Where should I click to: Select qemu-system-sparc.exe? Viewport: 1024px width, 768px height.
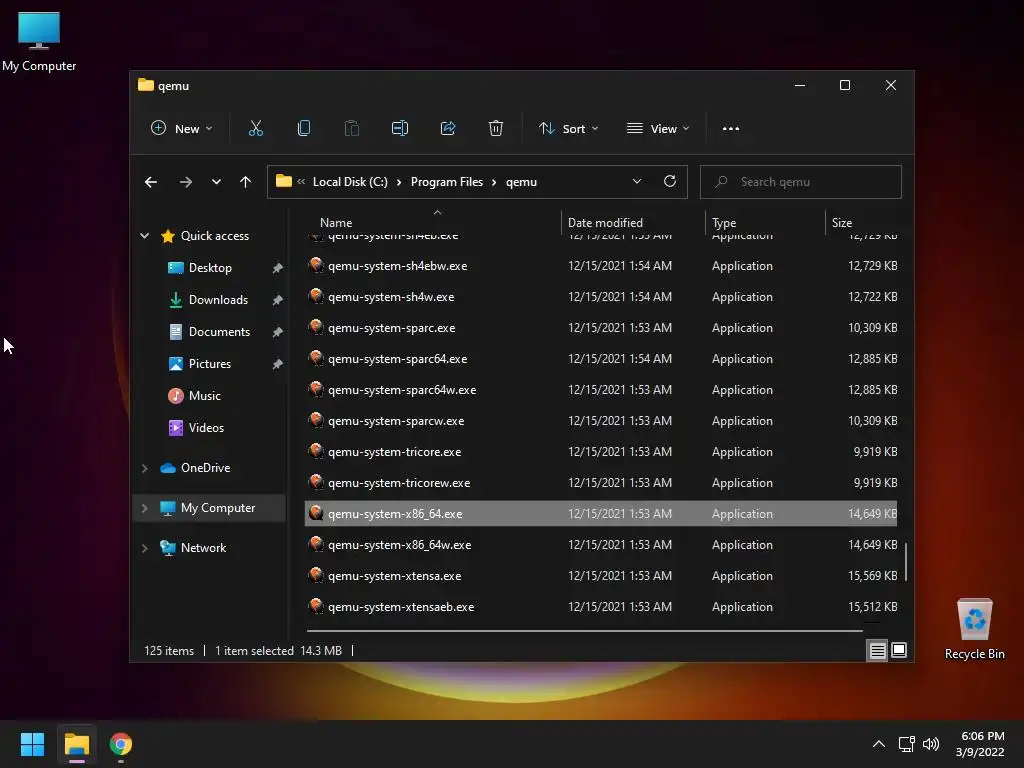pyautogui.click(x=601, y=328)
